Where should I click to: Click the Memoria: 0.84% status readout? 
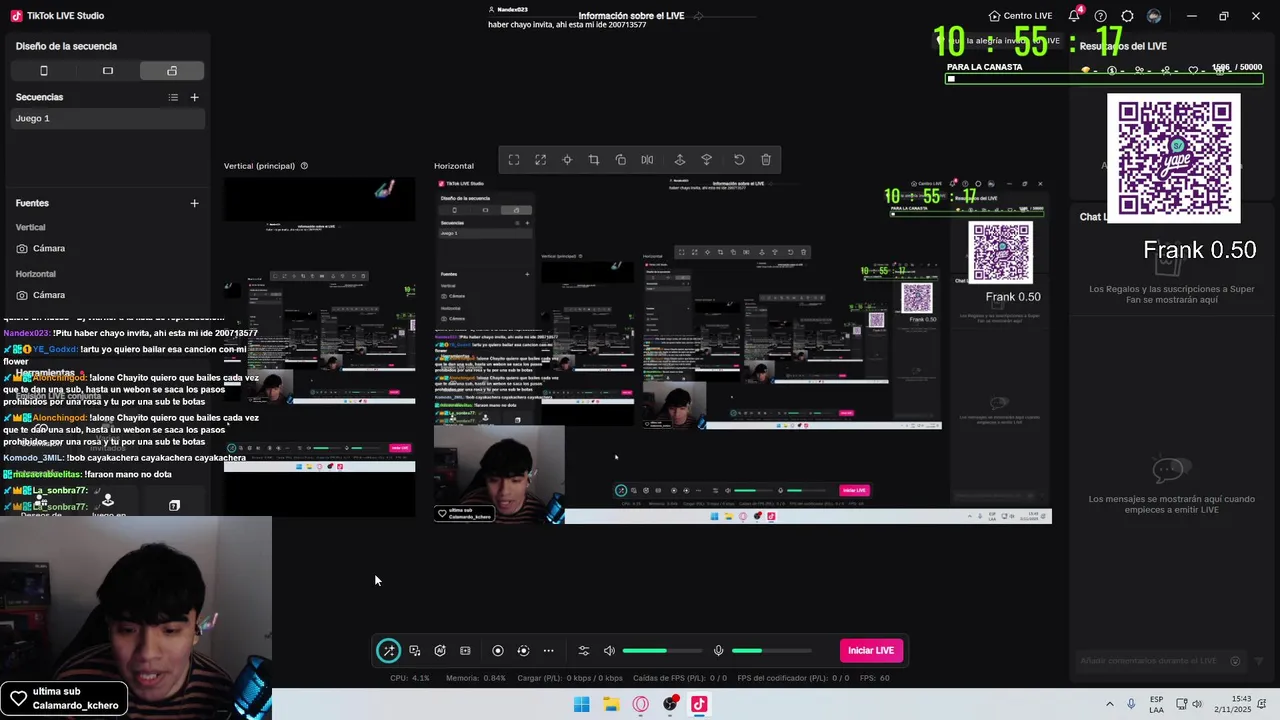(476, 678)
